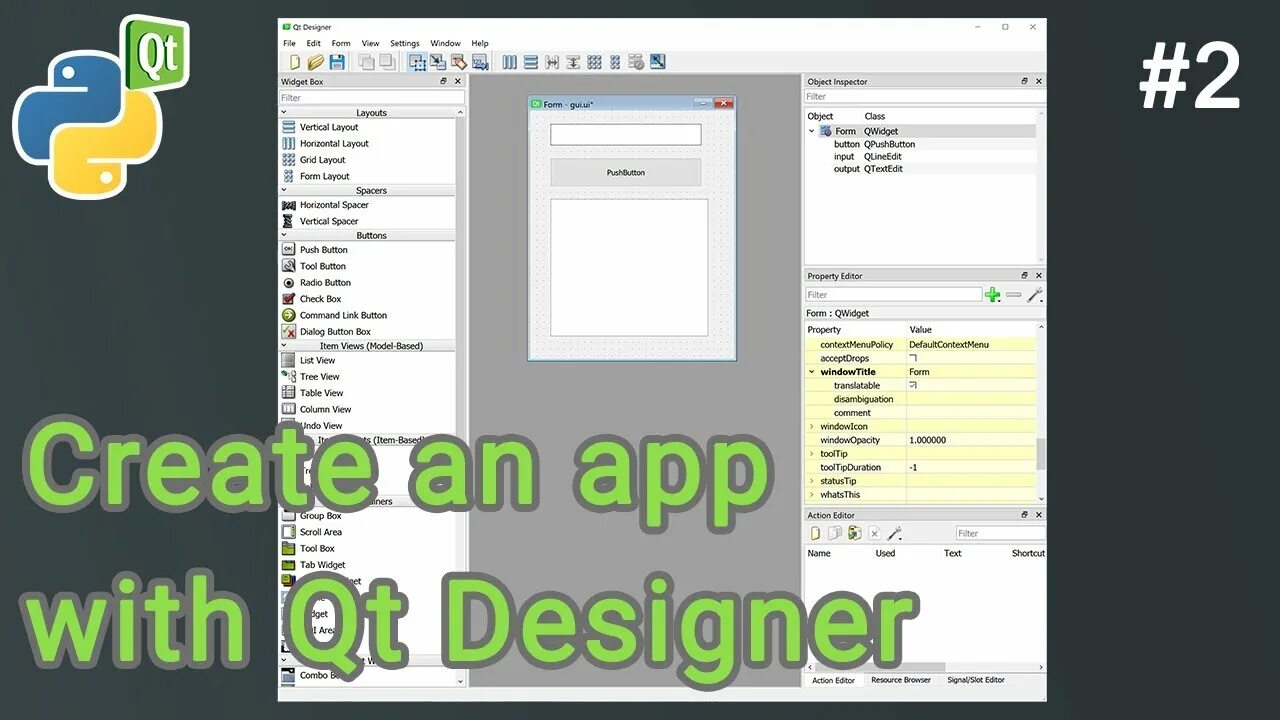Add dynamic property with green plus icon
This screenshot has width=1280, height=720.
tap(992, 295)
